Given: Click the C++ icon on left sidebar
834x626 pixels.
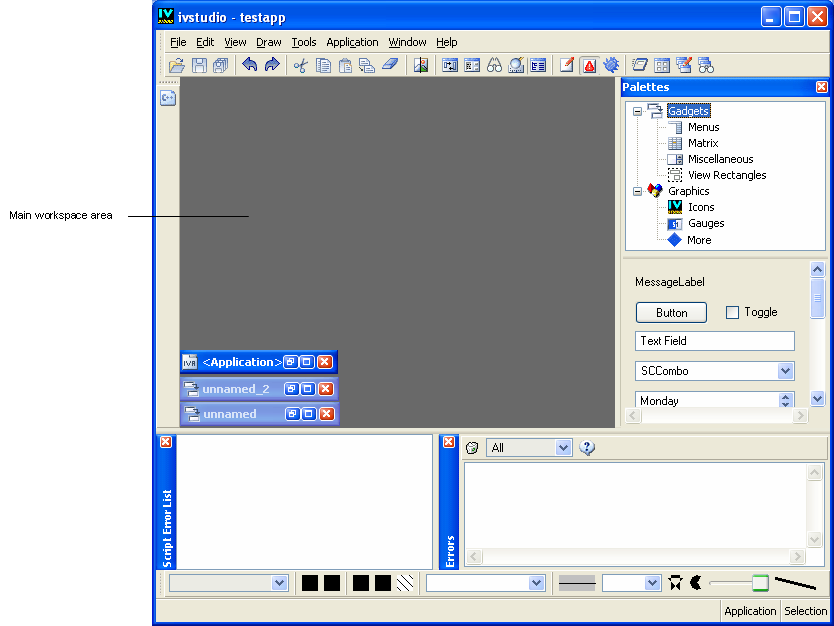Looking at the screenshot, I should [168, 98].
